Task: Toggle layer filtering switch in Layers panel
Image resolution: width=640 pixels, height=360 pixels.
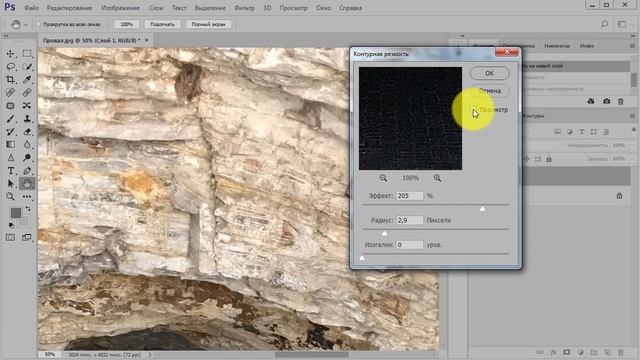Action: coord(634,130)
